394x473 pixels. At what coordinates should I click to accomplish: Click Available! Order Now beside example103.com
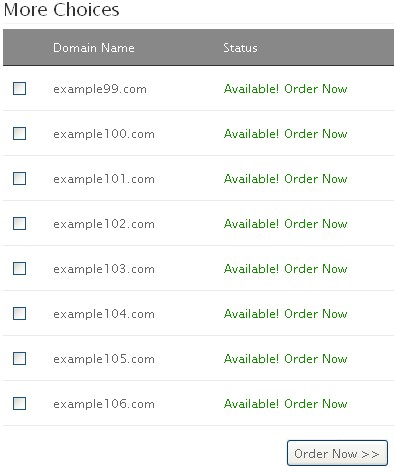[286, 269]
